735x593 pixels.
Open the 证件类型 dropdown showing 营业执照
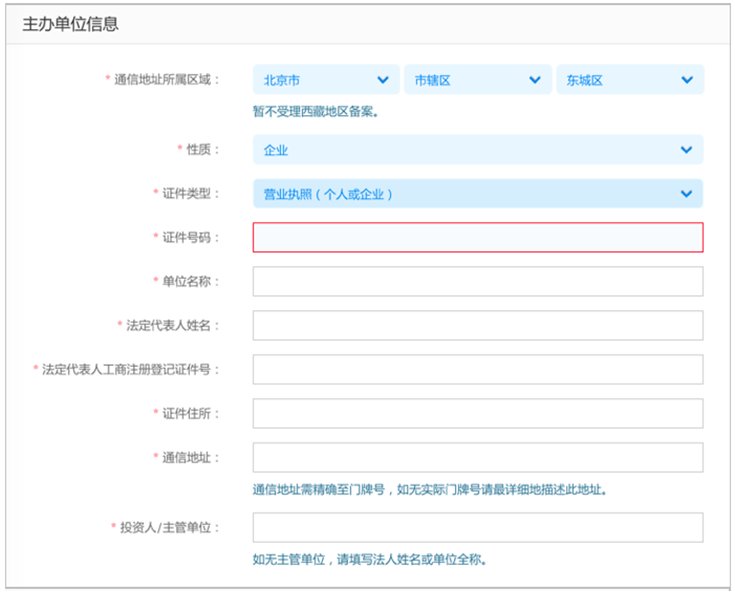[477, 194]
